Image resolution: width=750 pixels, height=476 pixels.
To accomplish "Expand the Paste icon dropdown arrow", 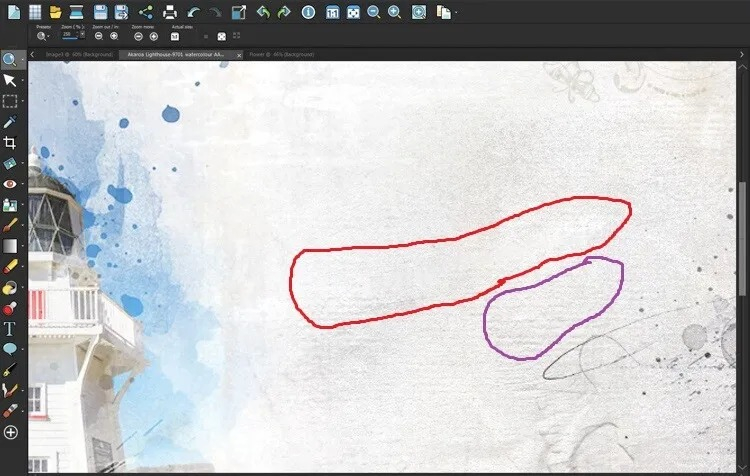I will 456,12.
